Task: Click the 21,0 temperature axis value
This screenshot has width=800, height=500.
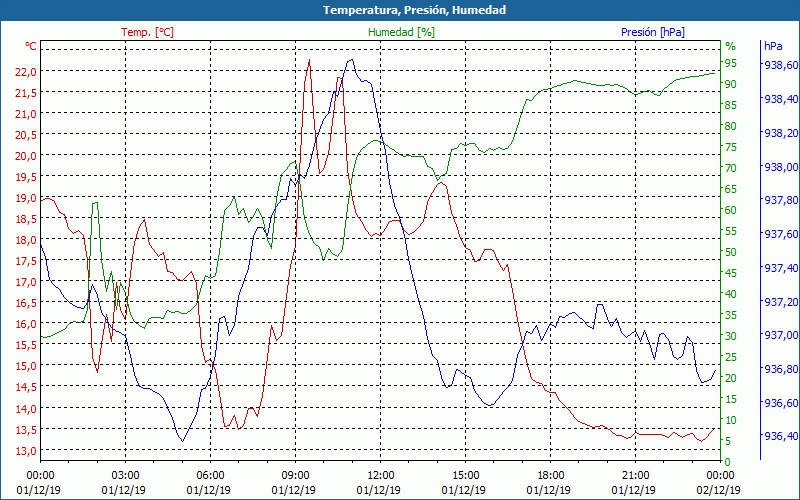Action: pos(26,113)
